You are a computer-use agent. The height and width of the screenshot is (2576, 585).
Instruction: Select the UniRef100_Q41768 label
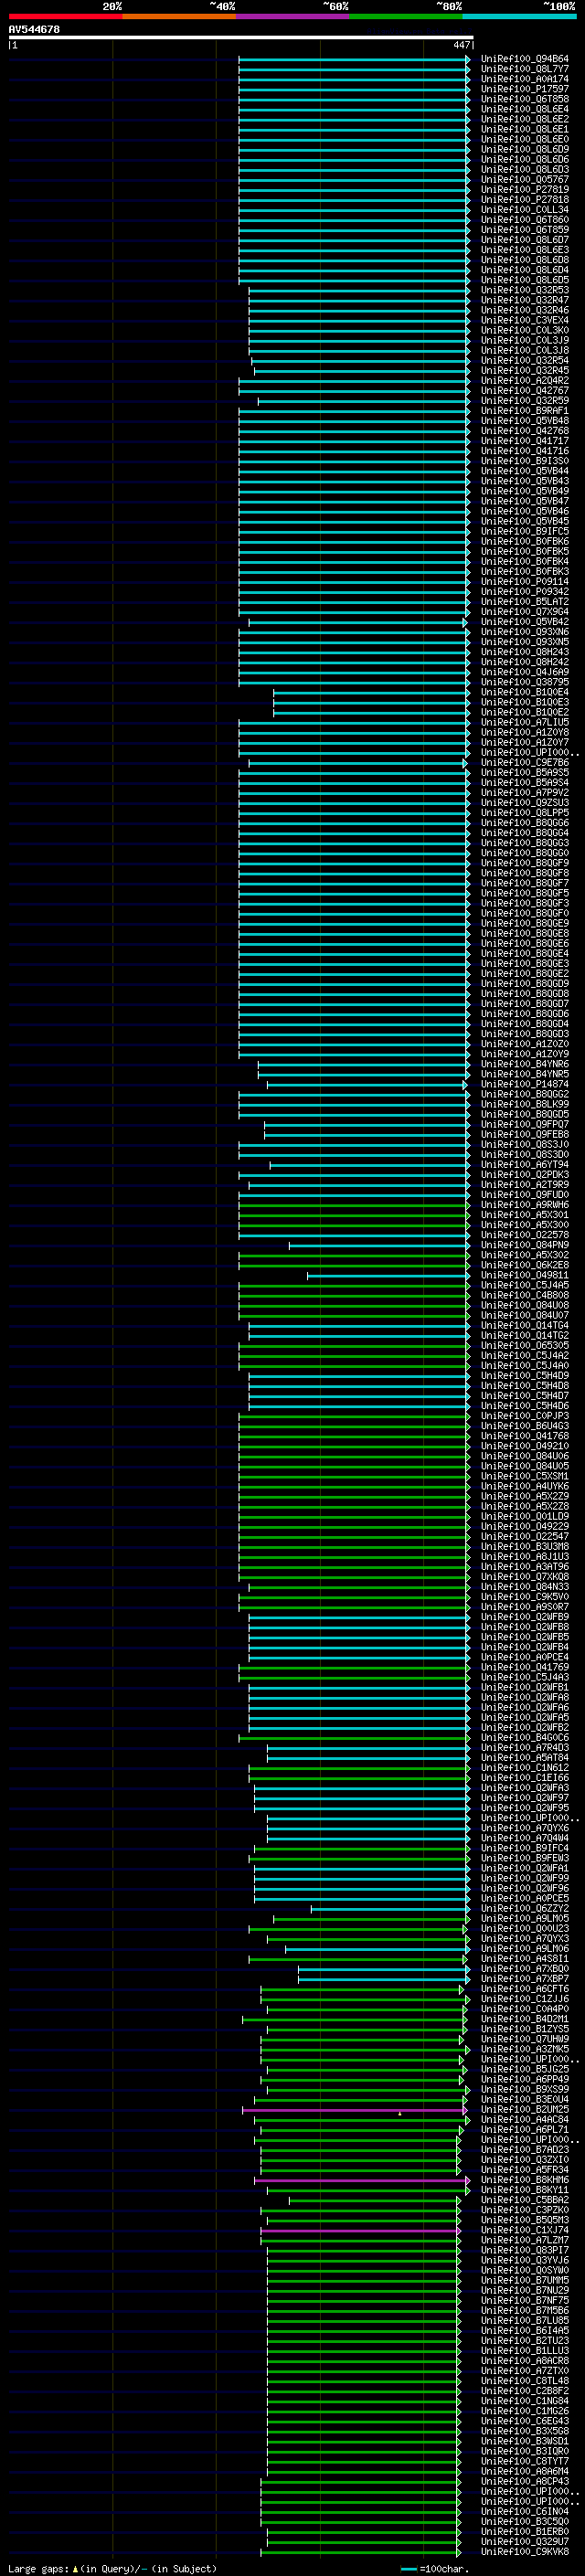(x=524, y=1437)
